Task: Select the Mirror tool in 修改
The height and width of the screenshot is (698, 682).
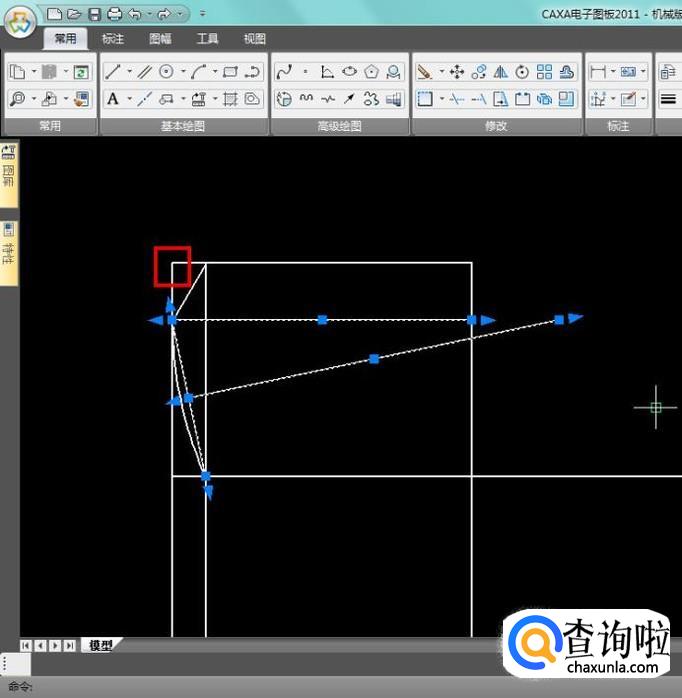Action: pyautogui.click(x=501, y=72)
